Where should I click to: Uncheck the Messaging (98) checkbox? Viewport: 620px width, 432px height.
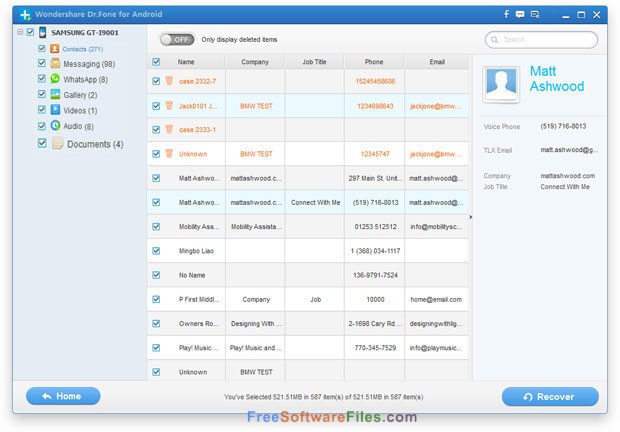pyautogui.click(x=42, y=63)
